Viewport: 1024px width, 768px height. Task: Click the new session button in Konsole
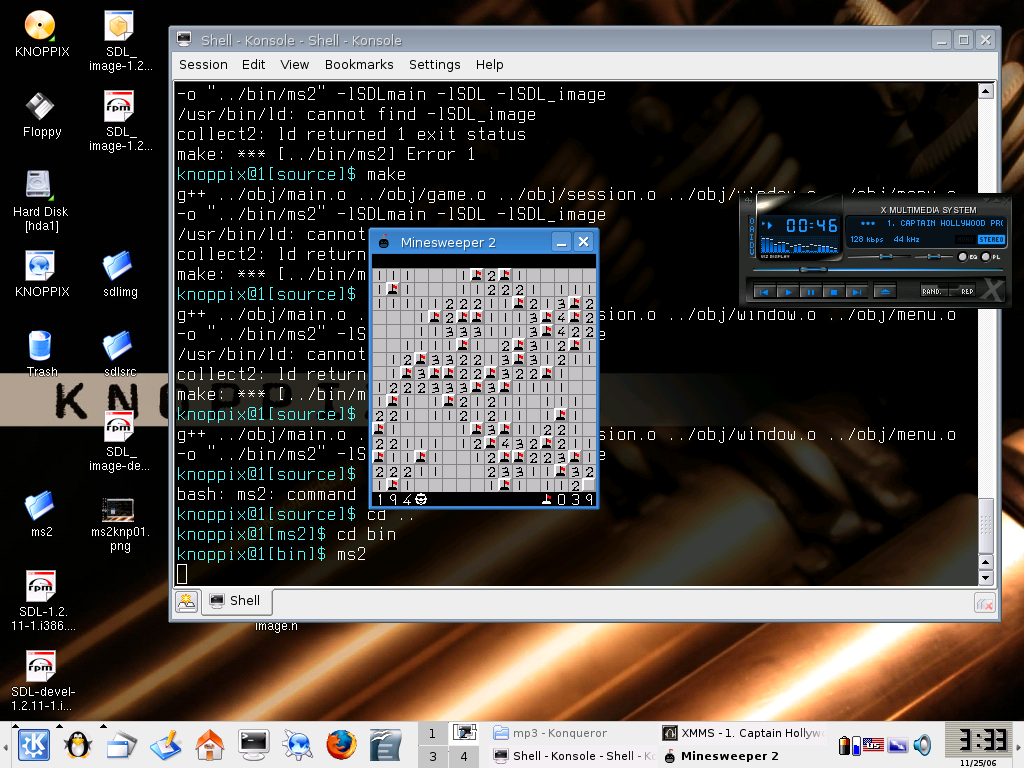(186, 601)
